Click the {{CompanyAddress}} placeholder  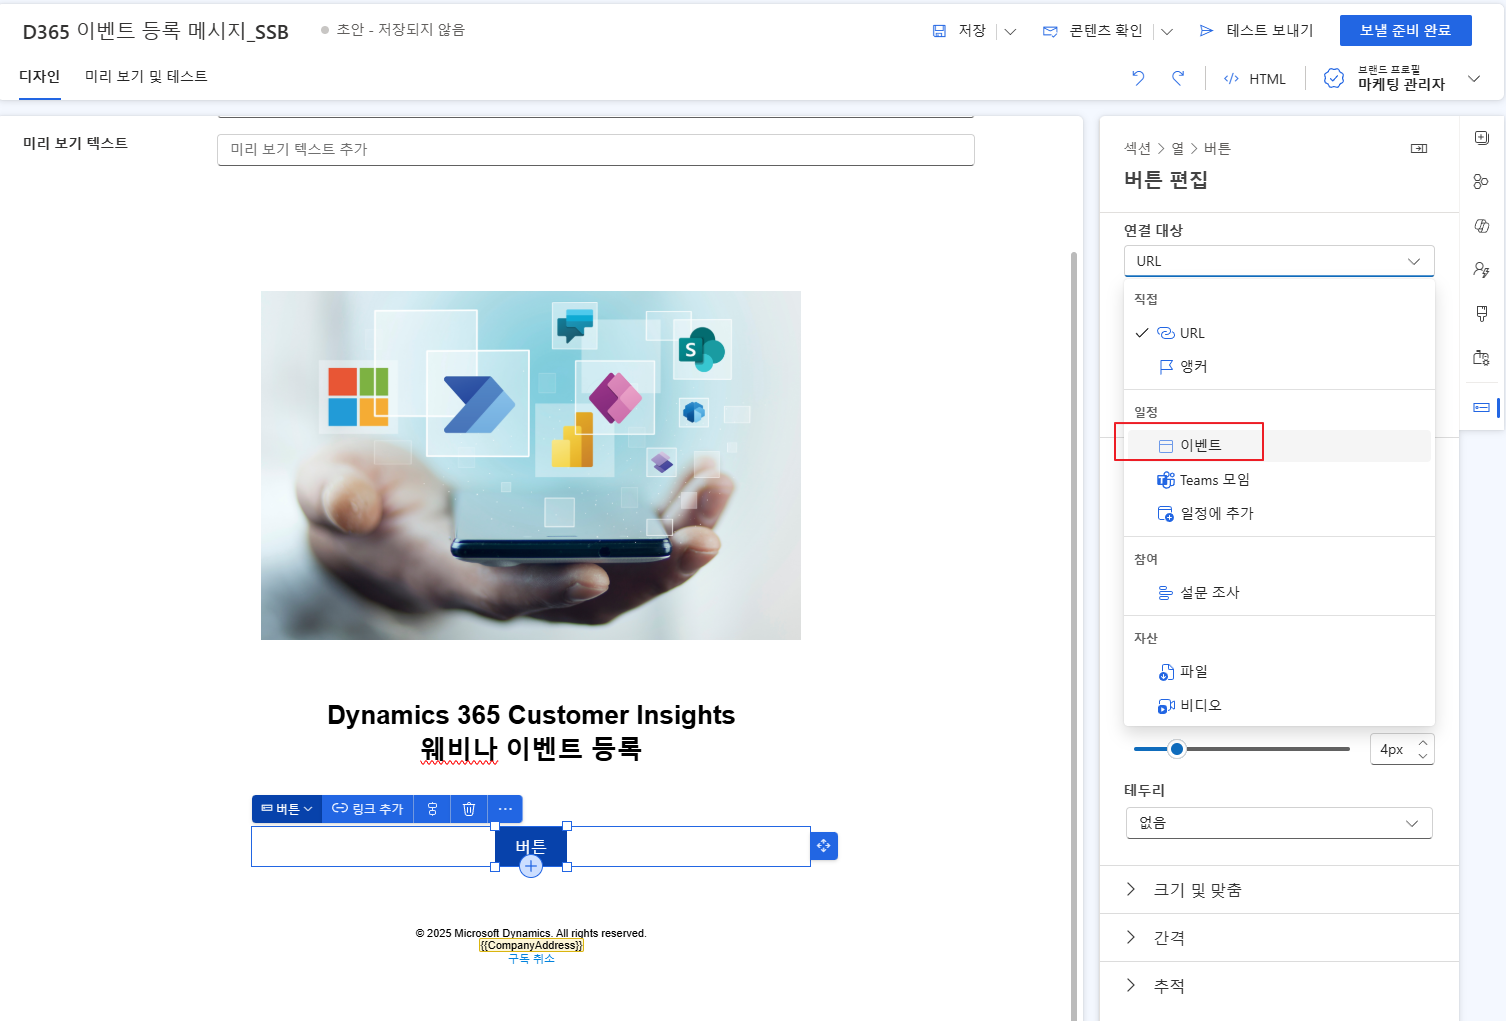pyautogui.click(x=531, y=945)
